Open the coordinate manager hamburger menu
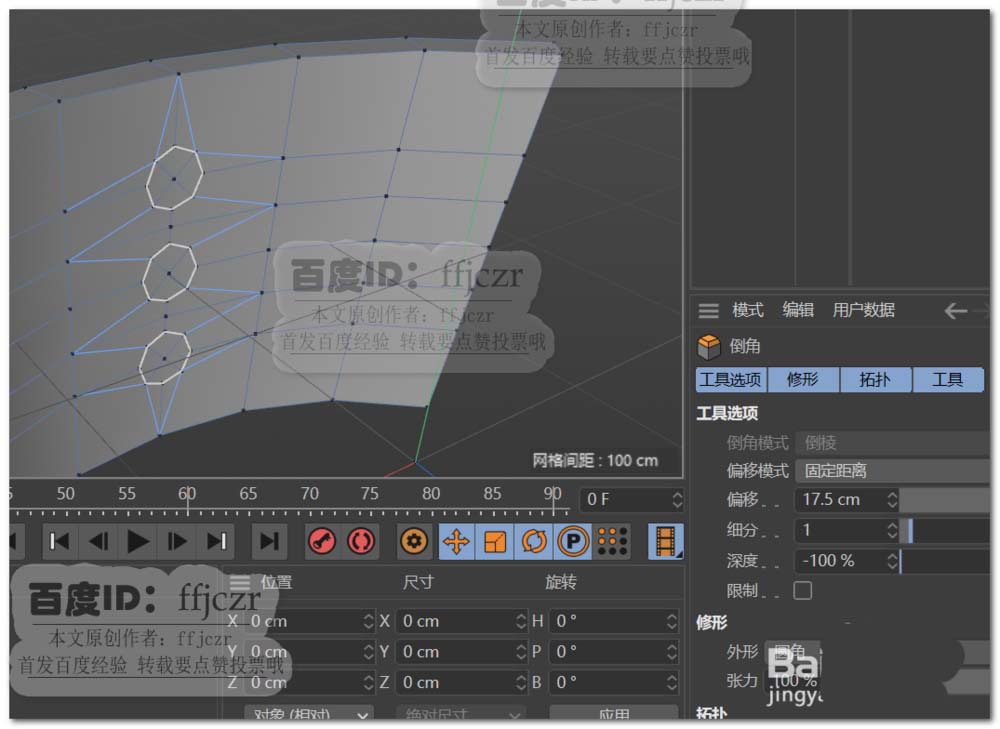The width and height of the screenshot is (1000, 729). coord(240,582)
